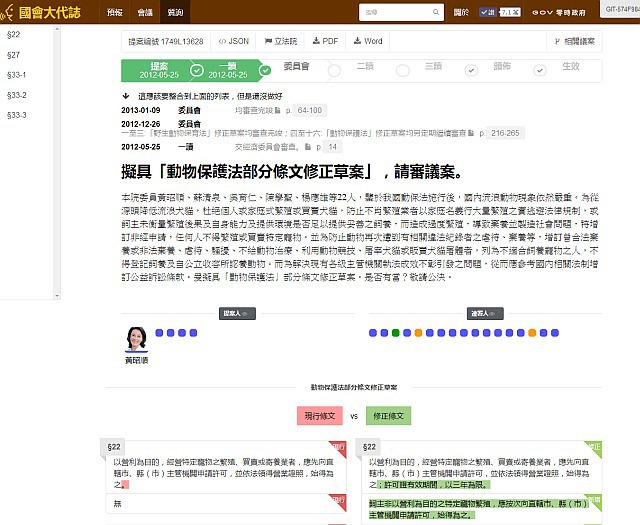Click the 提案人 label badge
640x525 pixels.
[237, 314]
